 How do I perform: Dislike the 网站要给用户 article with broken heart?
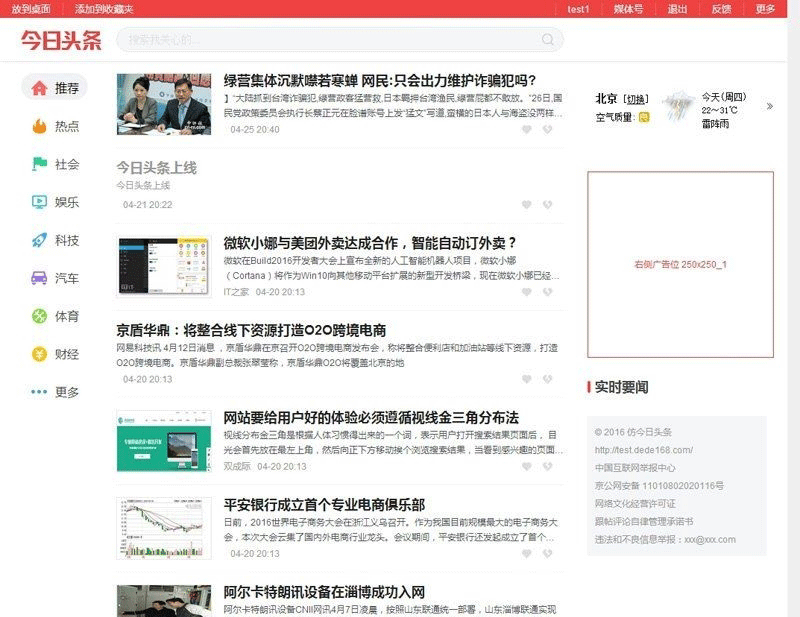pyautogui.click(x=547, y=466)
